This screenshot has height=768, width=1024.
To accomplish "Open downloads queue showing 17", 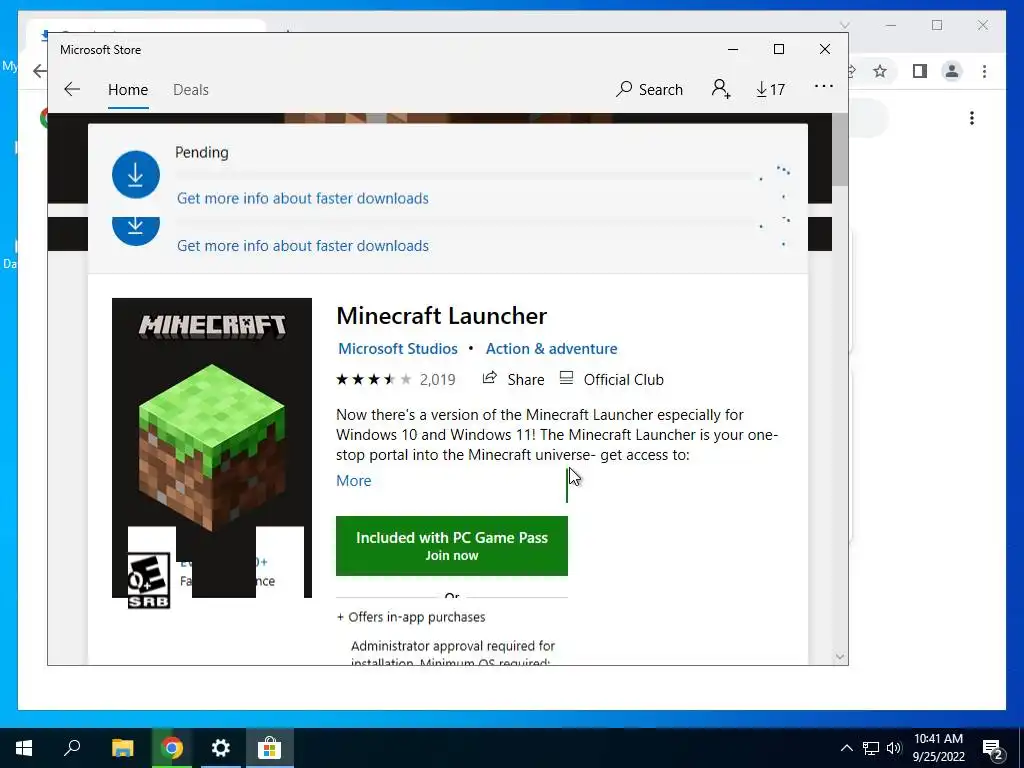I will 771,89.
